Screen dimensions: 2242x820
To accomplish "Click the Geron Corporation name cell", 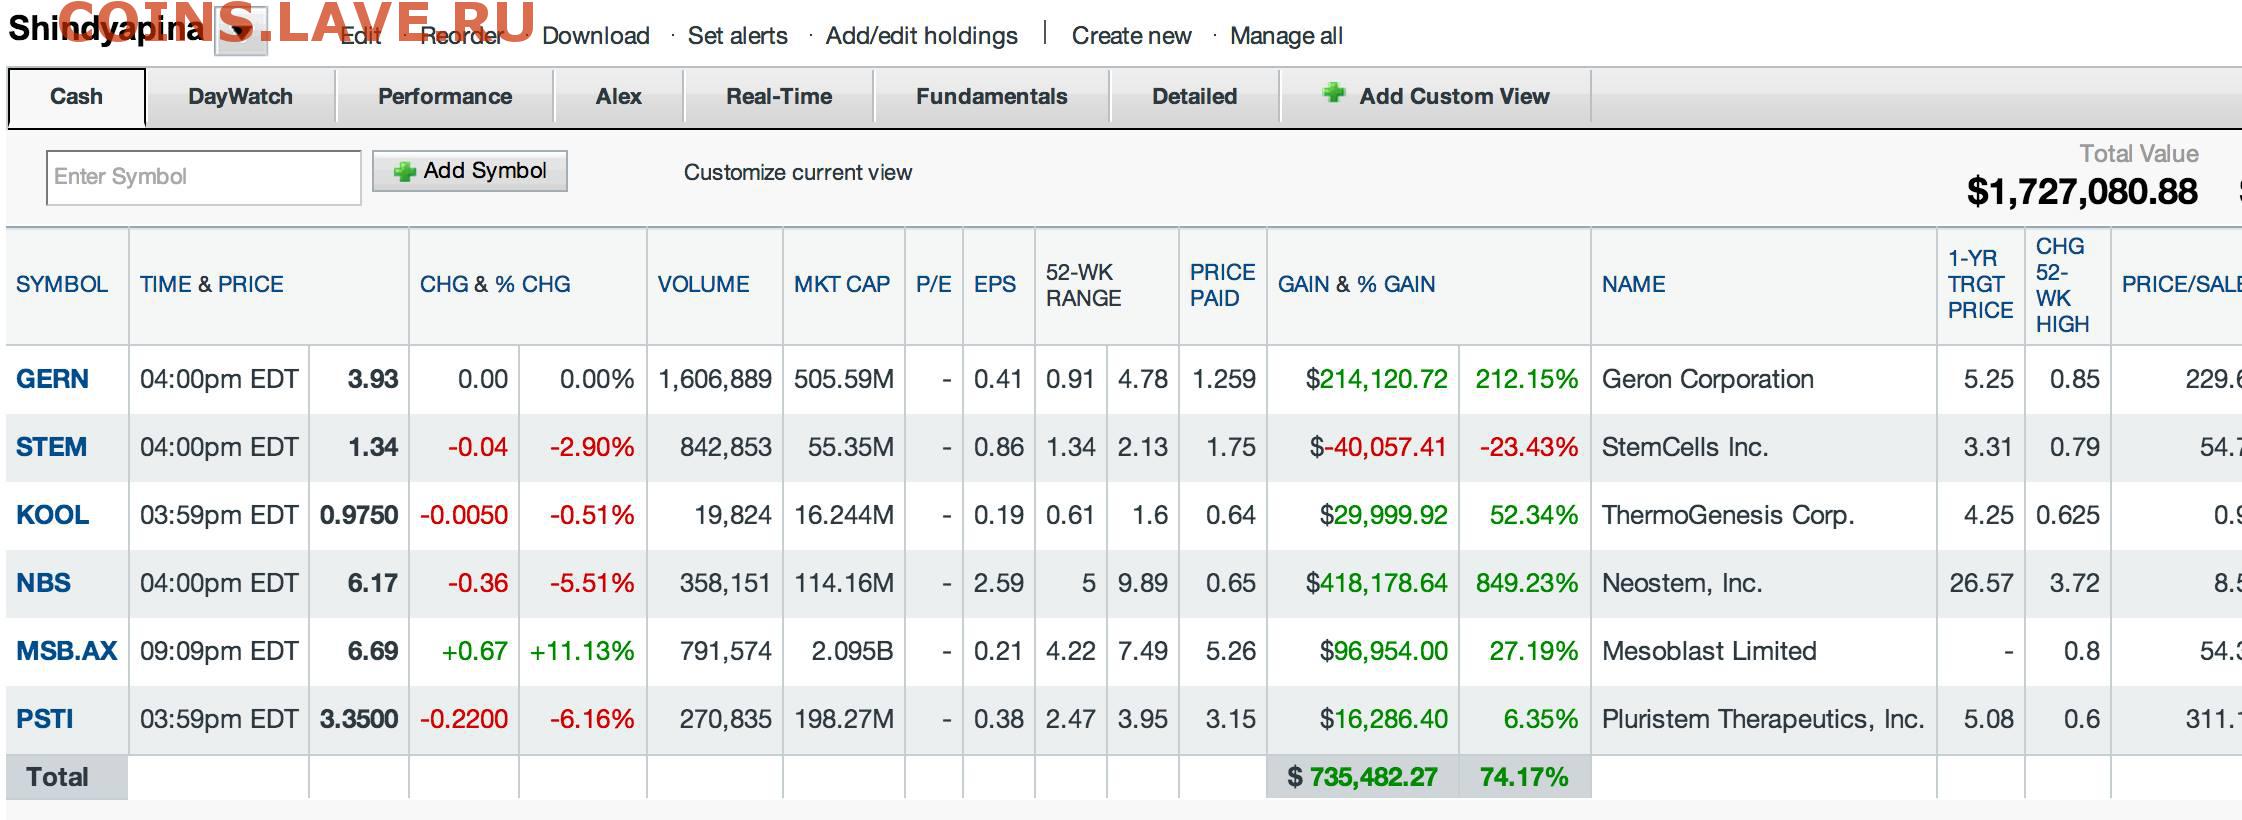I will 1708,379.
